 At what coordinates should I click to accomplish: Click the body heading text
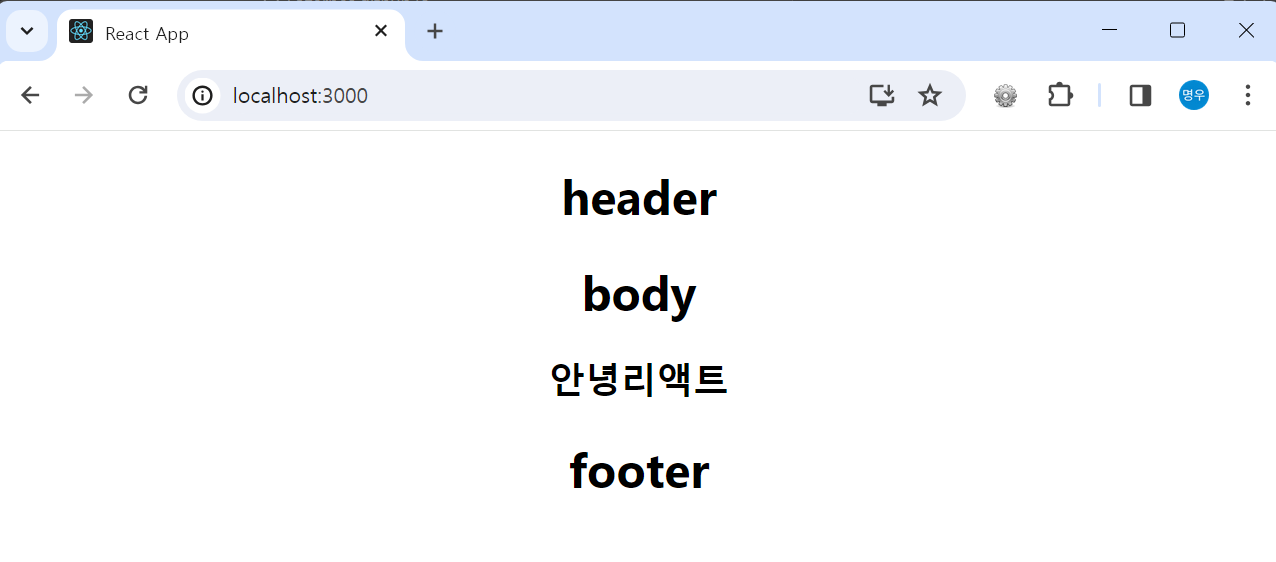pyautogui.click(x=639, y=294)
